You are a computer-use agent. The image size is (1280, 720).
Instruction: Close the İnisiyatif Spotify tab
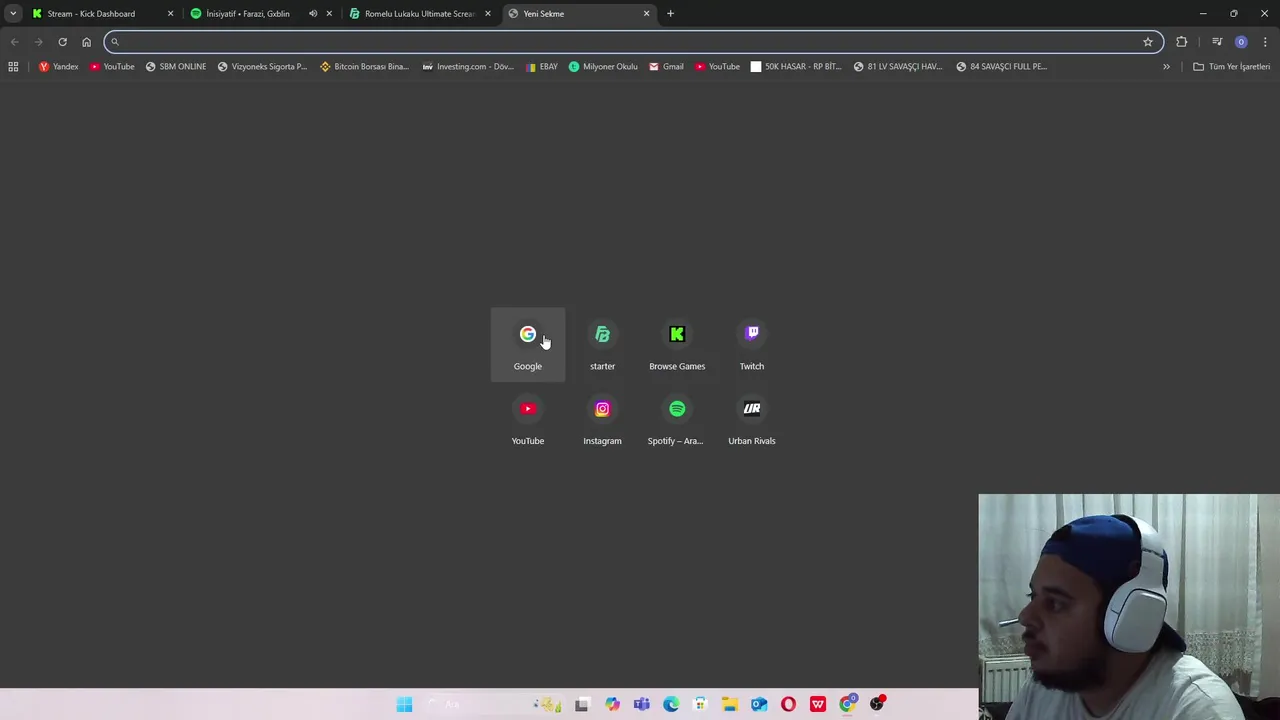pos(329,14)
